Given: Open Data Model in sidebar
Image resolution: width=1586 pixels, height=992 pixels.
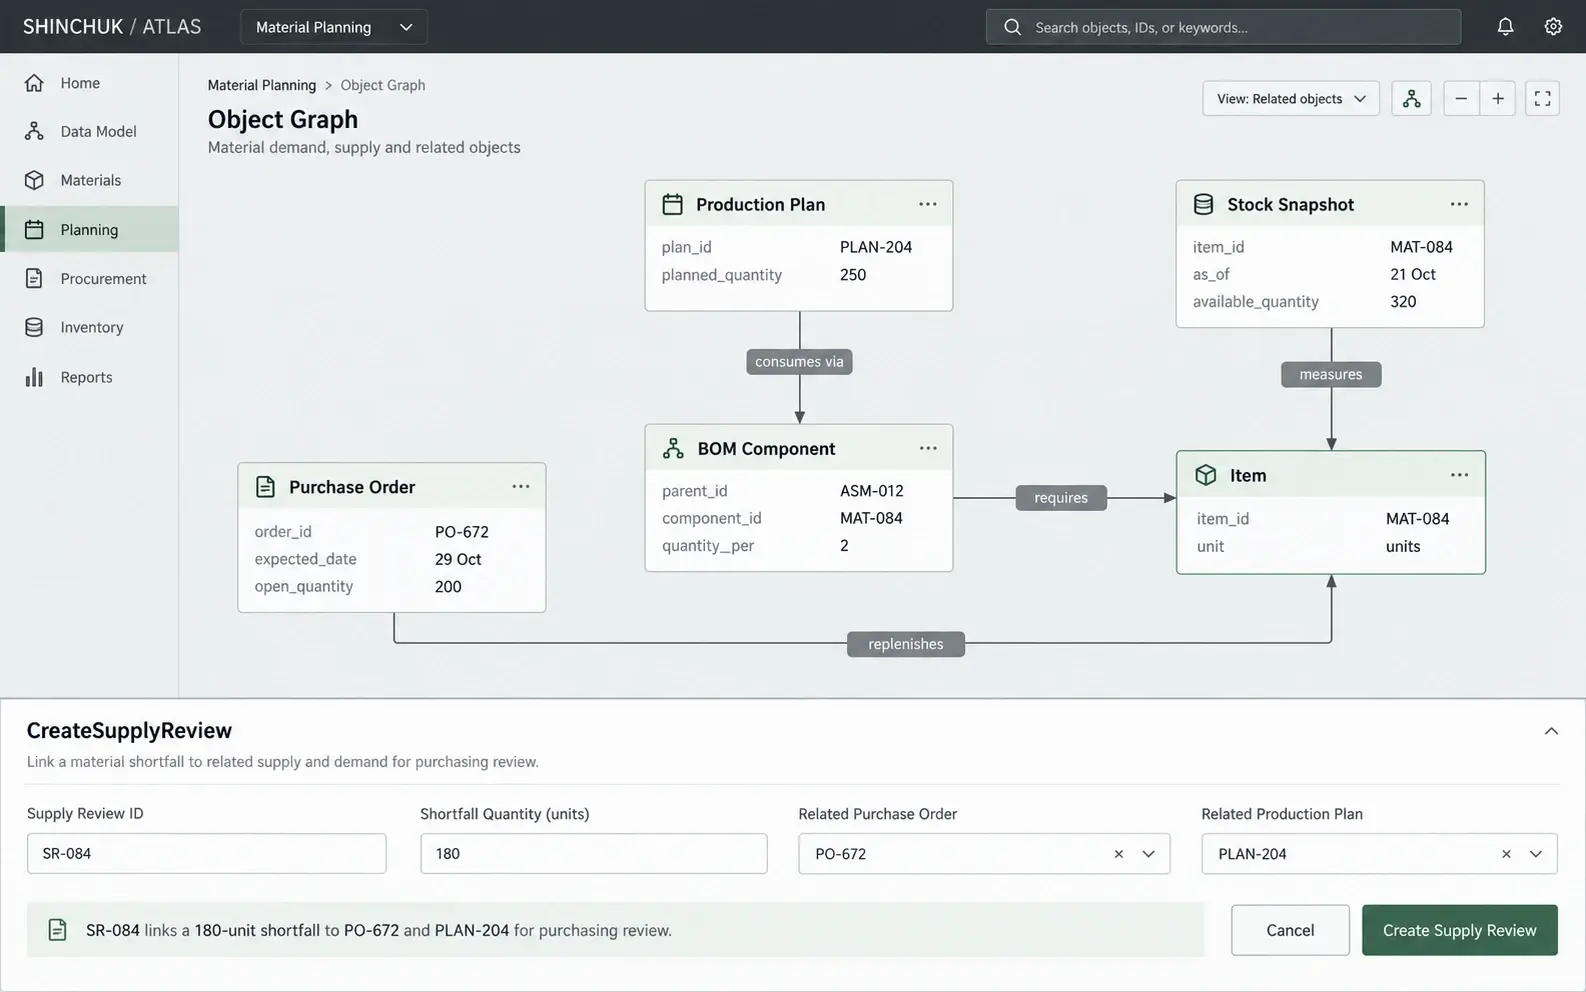Looking at the screenshot, I should (89, 131).
